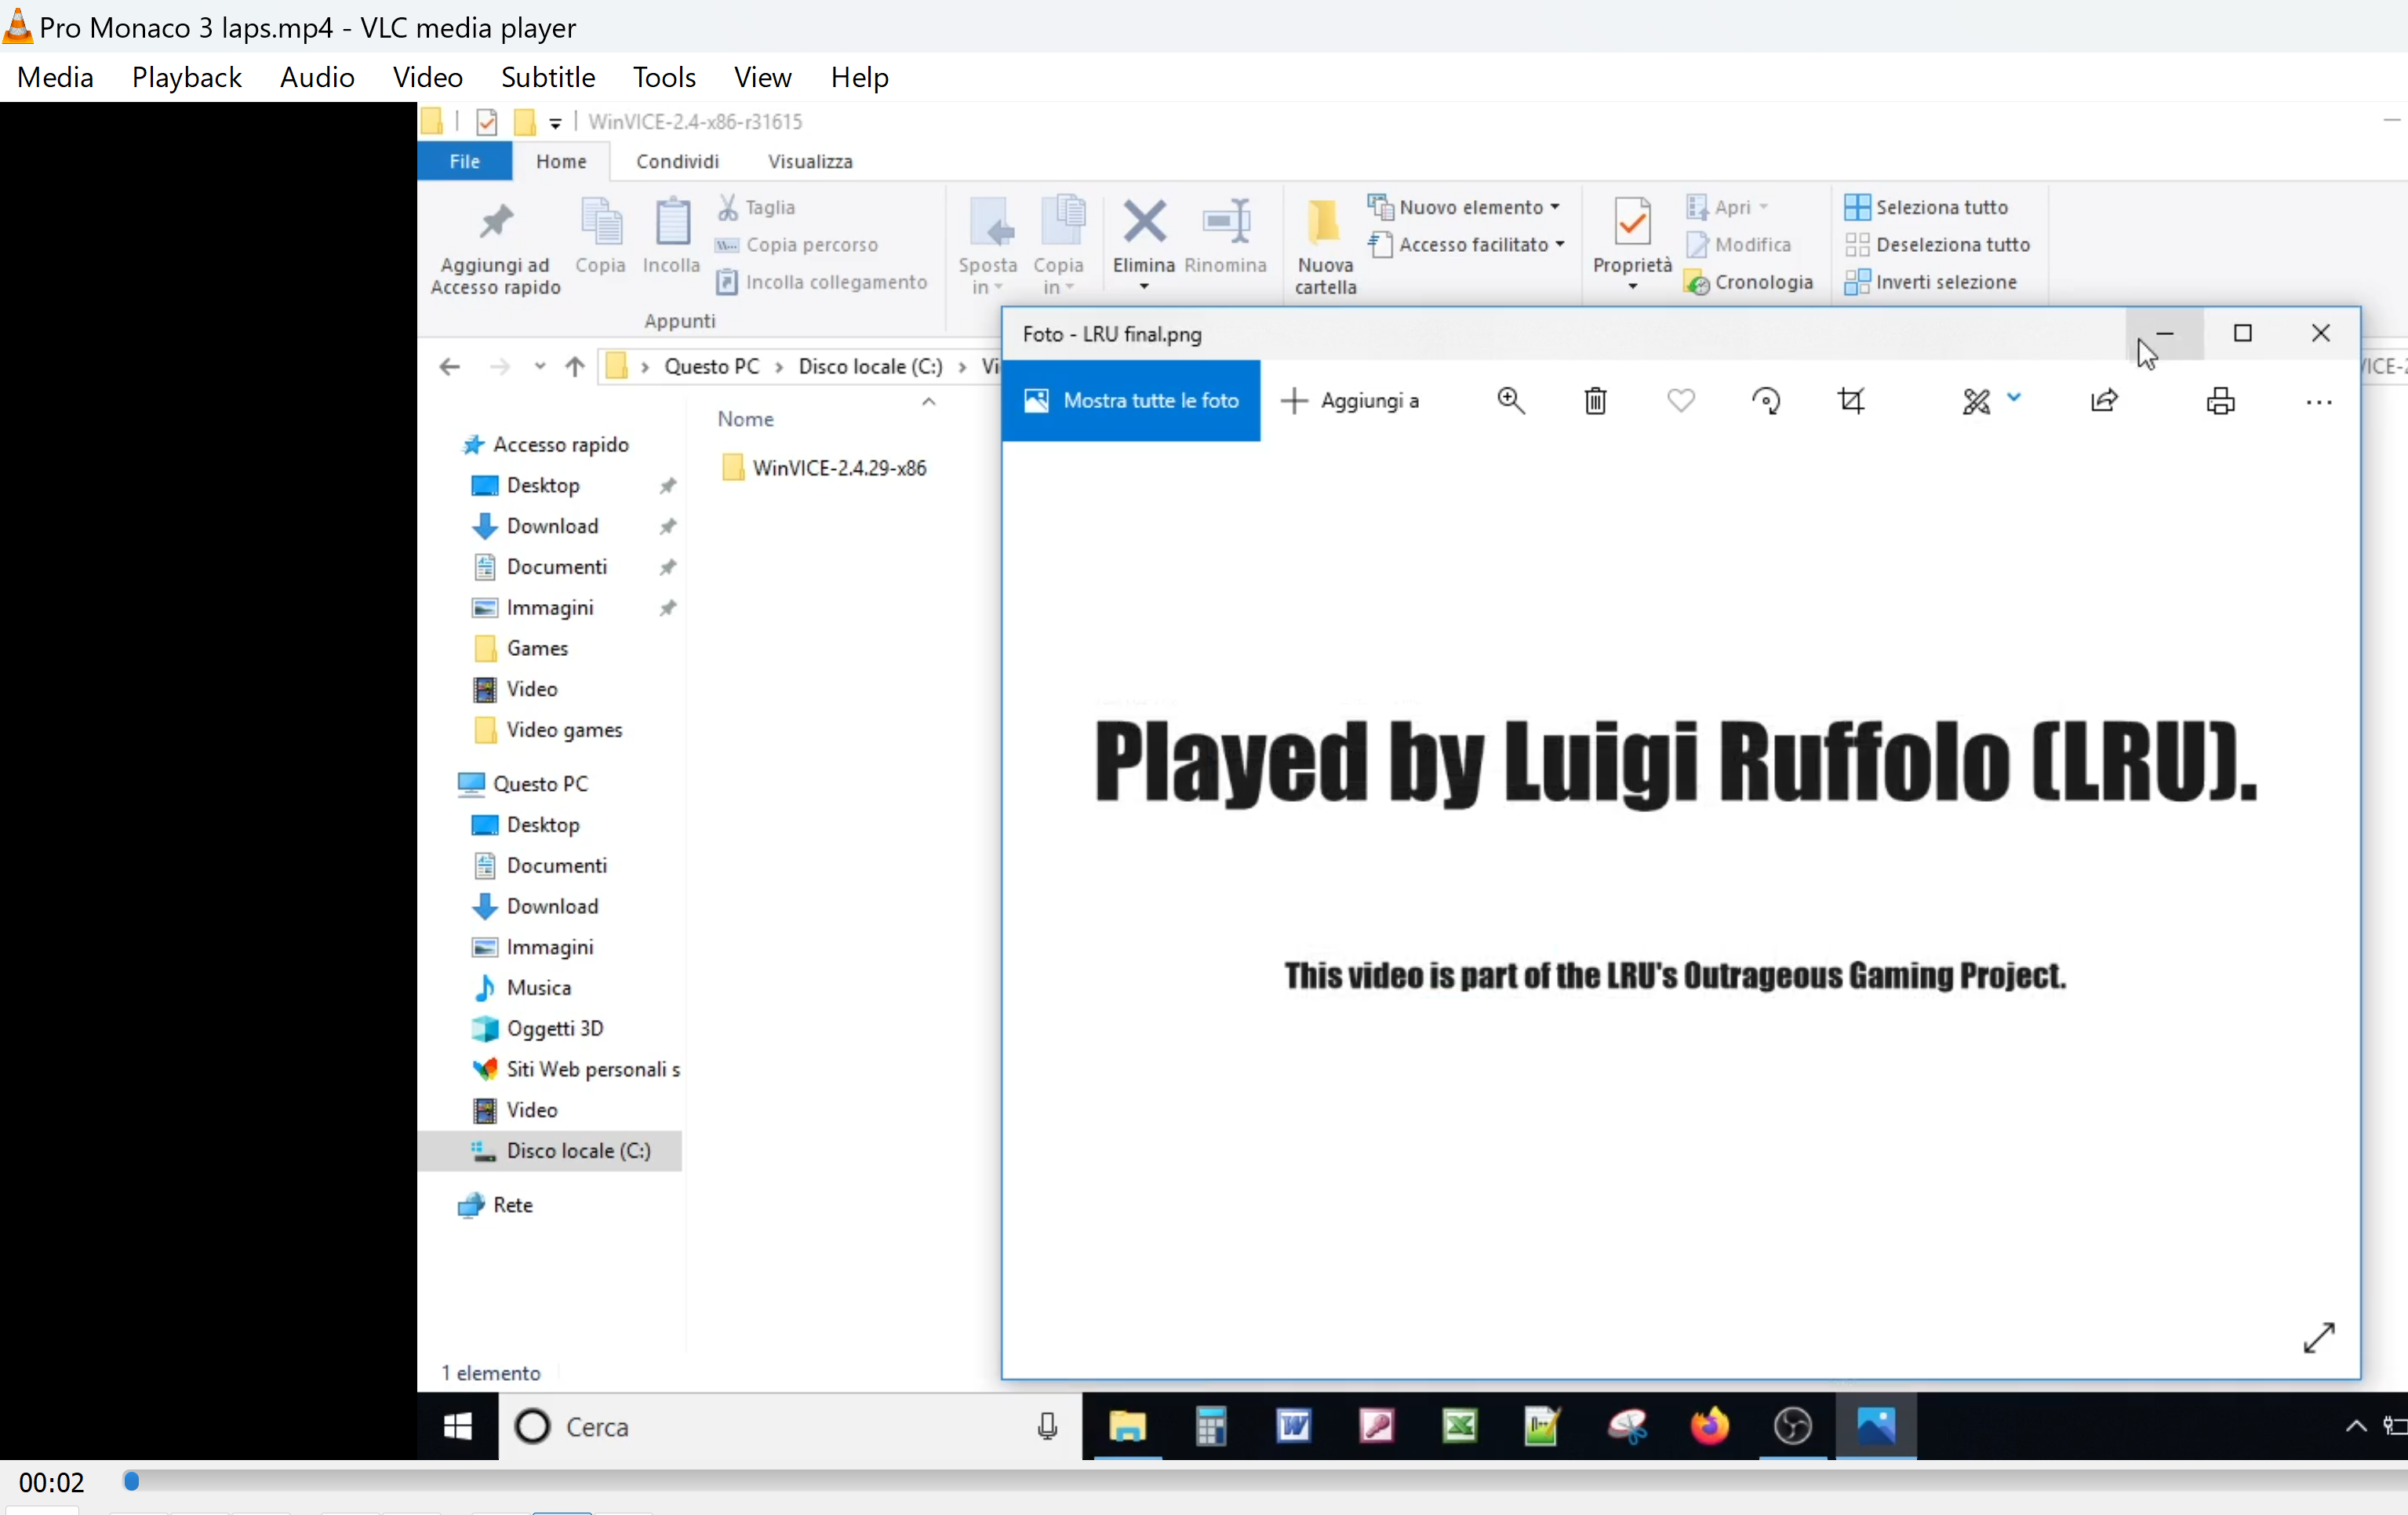The height and width of the screenshot is (1515, 2408).
Task: Click the printer icon in Photos toolbar
Action: (x=2221, y=401)
